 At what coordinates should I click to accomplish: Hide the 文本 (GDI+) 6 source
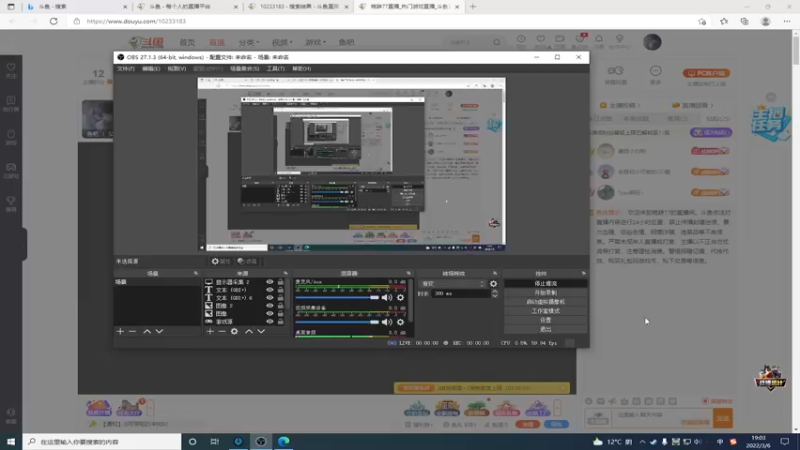pyautogui.click(x=270, y=297)
